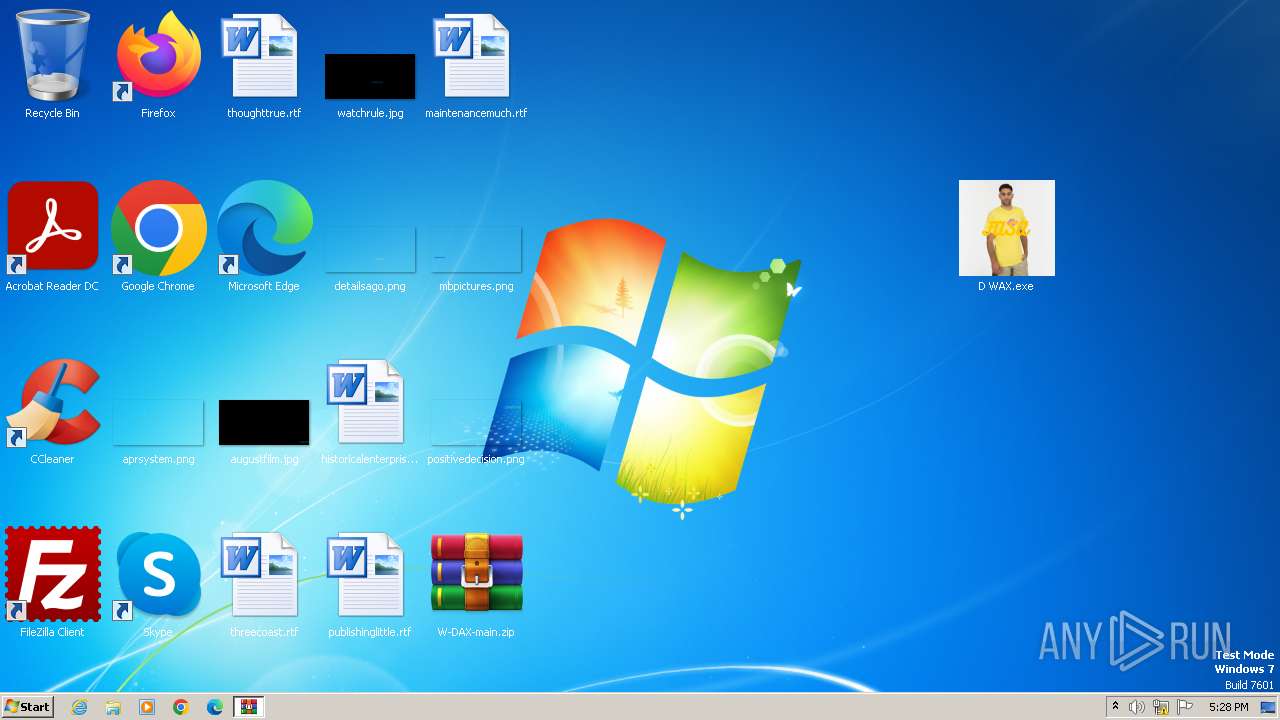
Task: Open the CCleaner shortcut
Action: pyautogui.click(x=52, y=411)
